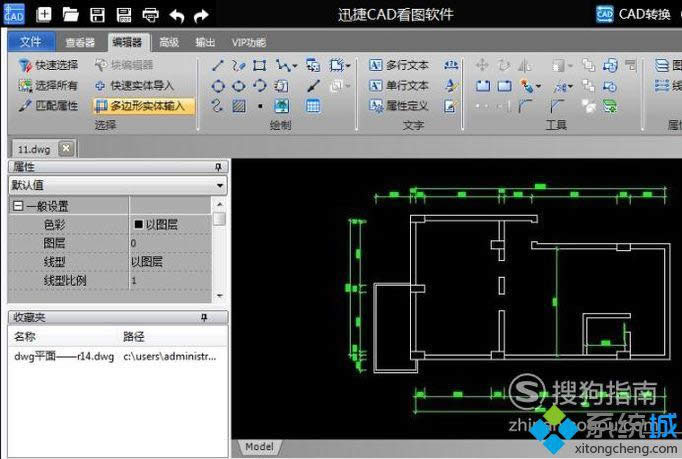The height and width of the screenshot is (459, 682).
Task: Click the Save As icon in title bar
Action: tap(124, 15)
